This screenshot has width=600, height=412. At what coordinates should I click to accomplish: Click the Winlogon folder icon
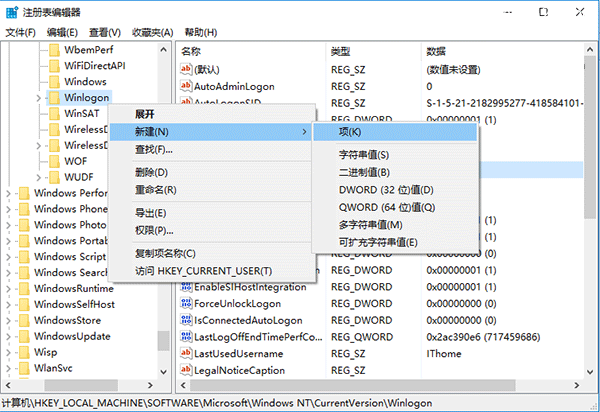54,98
